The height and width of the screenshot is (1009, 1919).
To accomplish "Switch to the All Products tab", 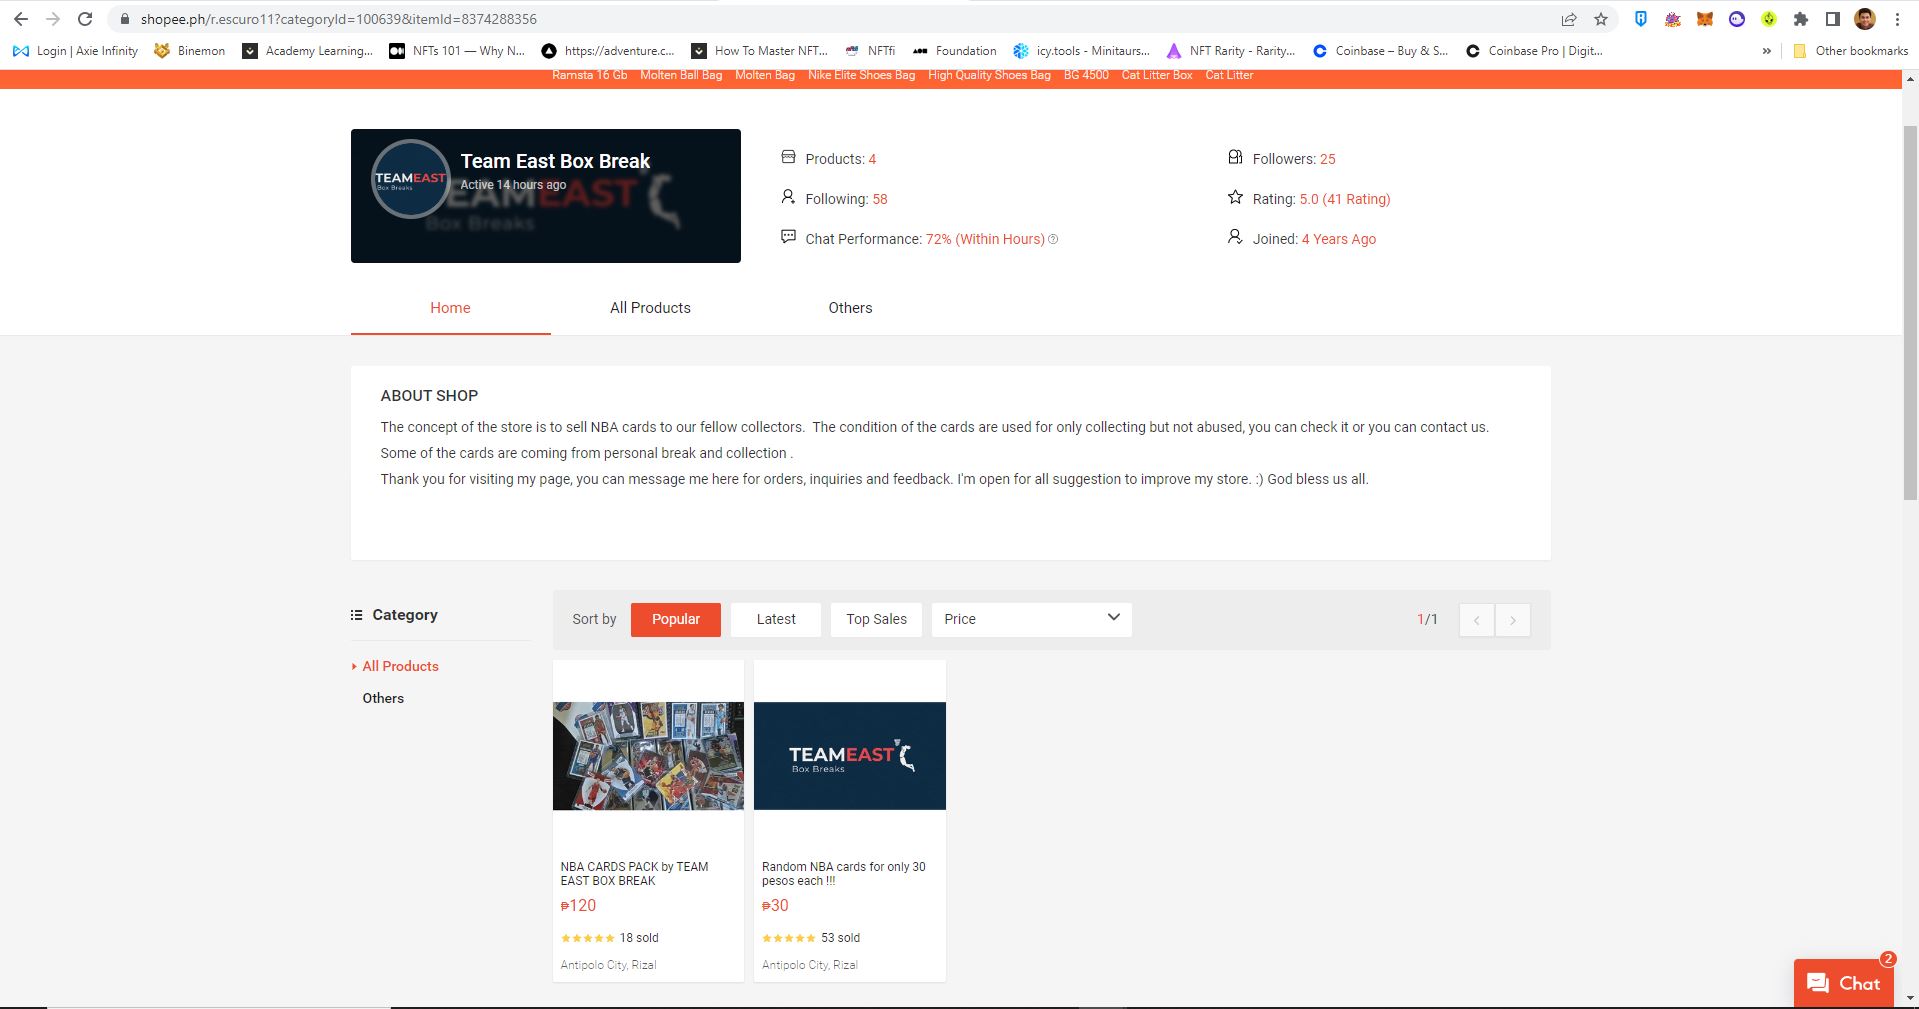I will [x=650, y=308].
